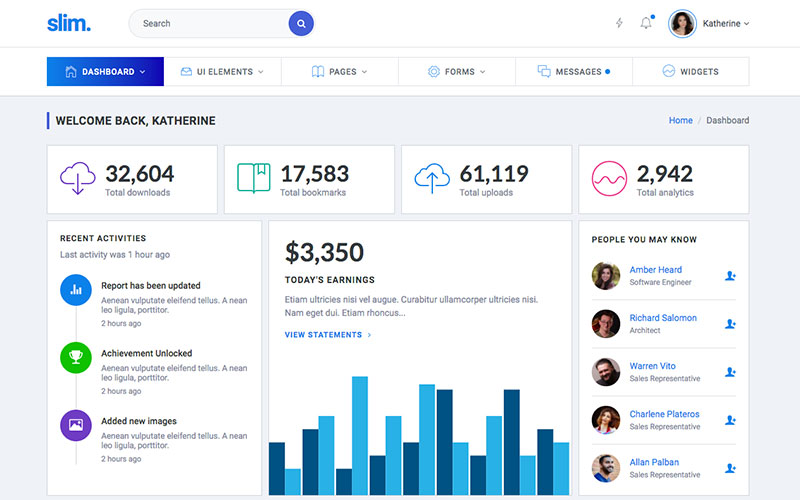Click Katherine's profile avatar
The image size is (800, 500).
point(682,23)
